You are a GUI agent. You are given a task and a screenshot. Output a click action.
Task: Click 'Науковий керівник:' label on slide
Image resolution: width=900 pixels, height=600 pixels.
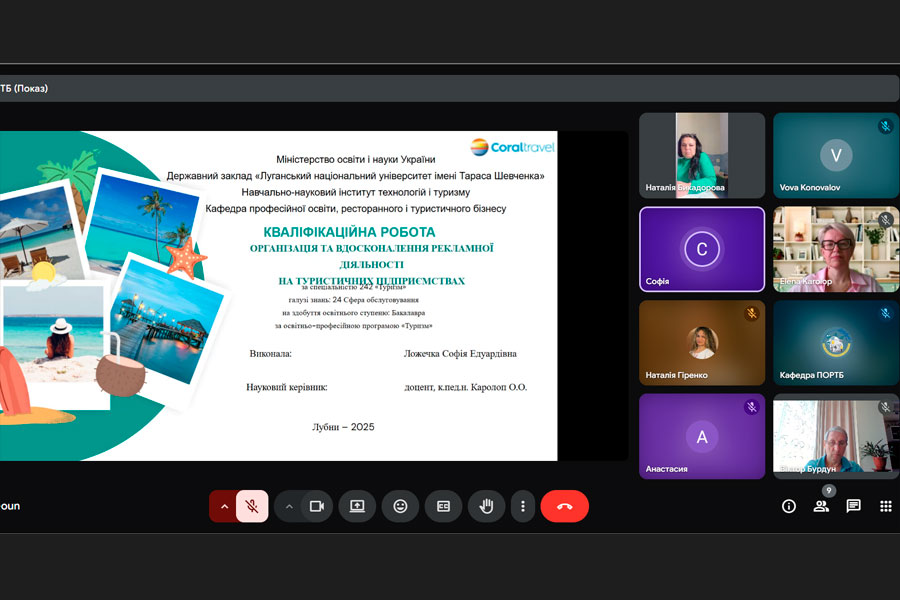point(286,387)
